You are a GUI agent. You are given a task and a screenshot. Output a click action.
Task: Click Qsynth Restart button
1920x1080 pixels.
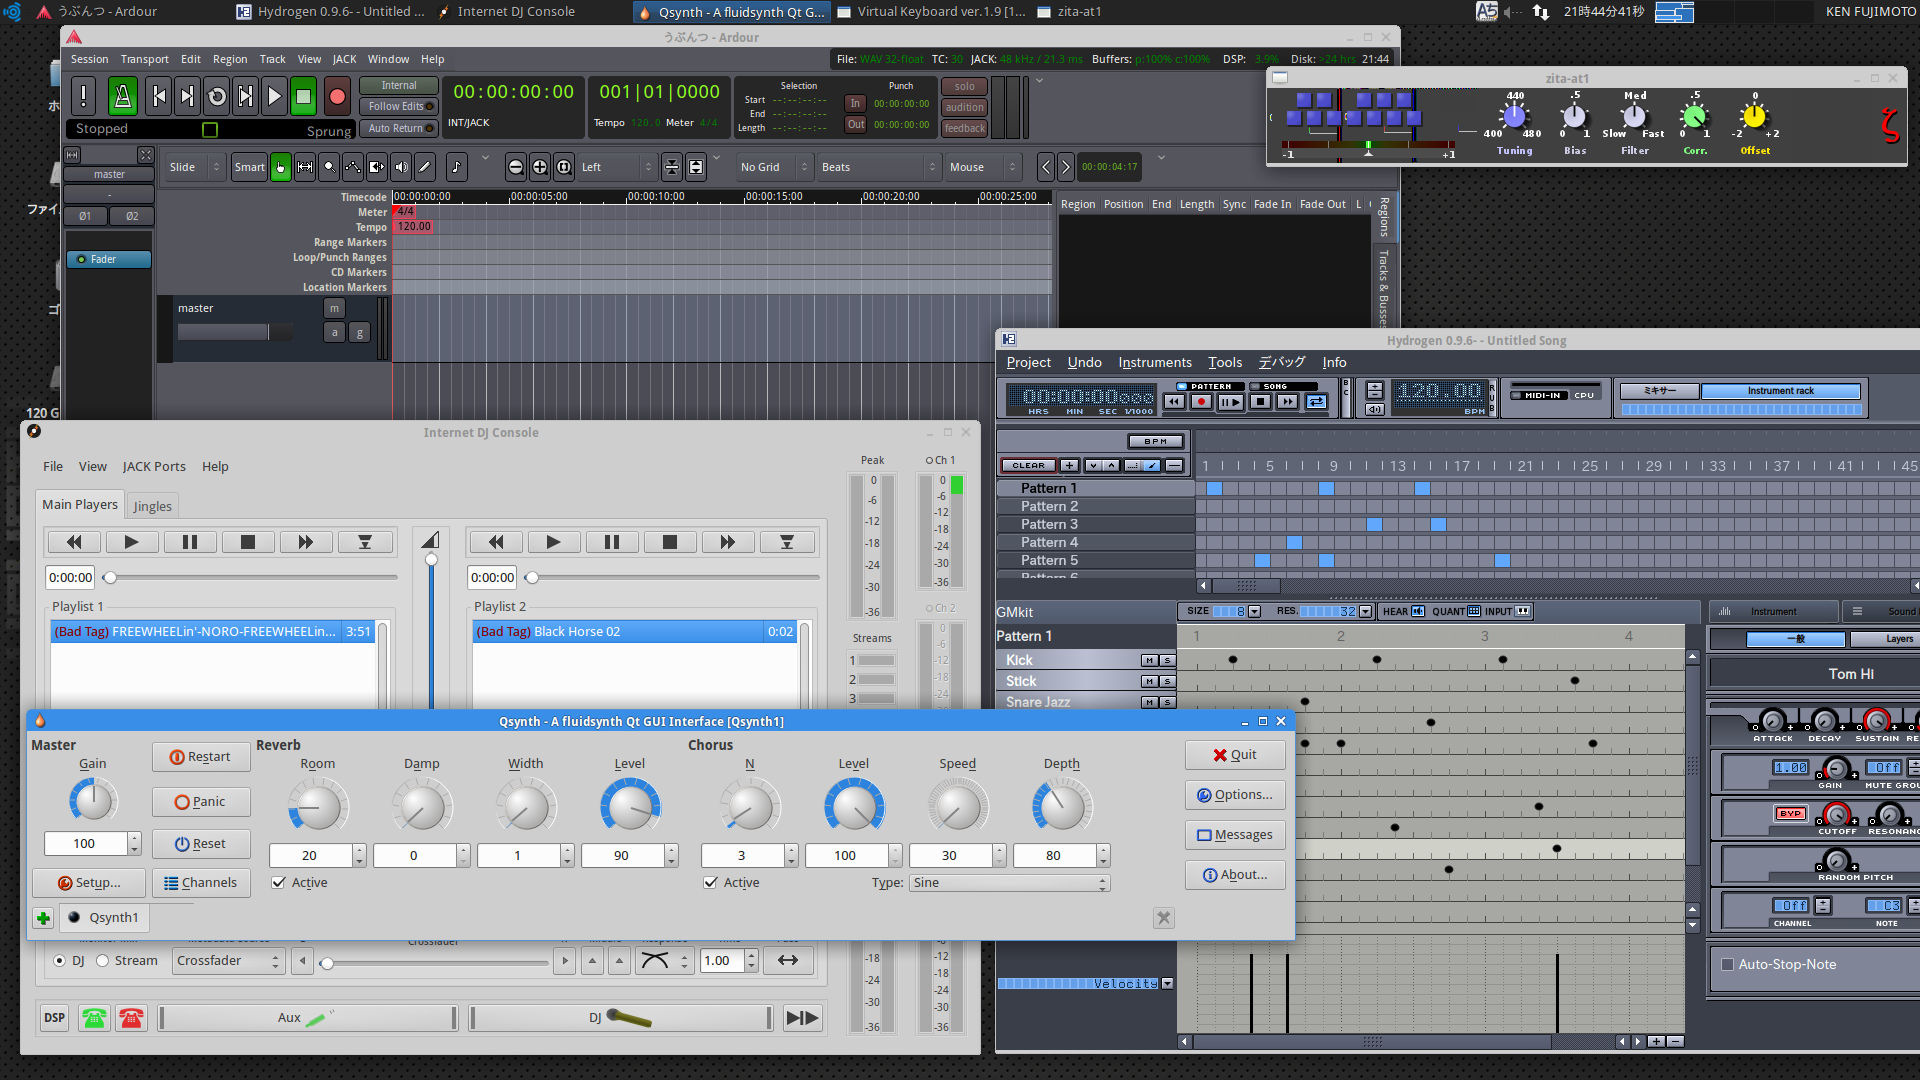pos(201,757)
